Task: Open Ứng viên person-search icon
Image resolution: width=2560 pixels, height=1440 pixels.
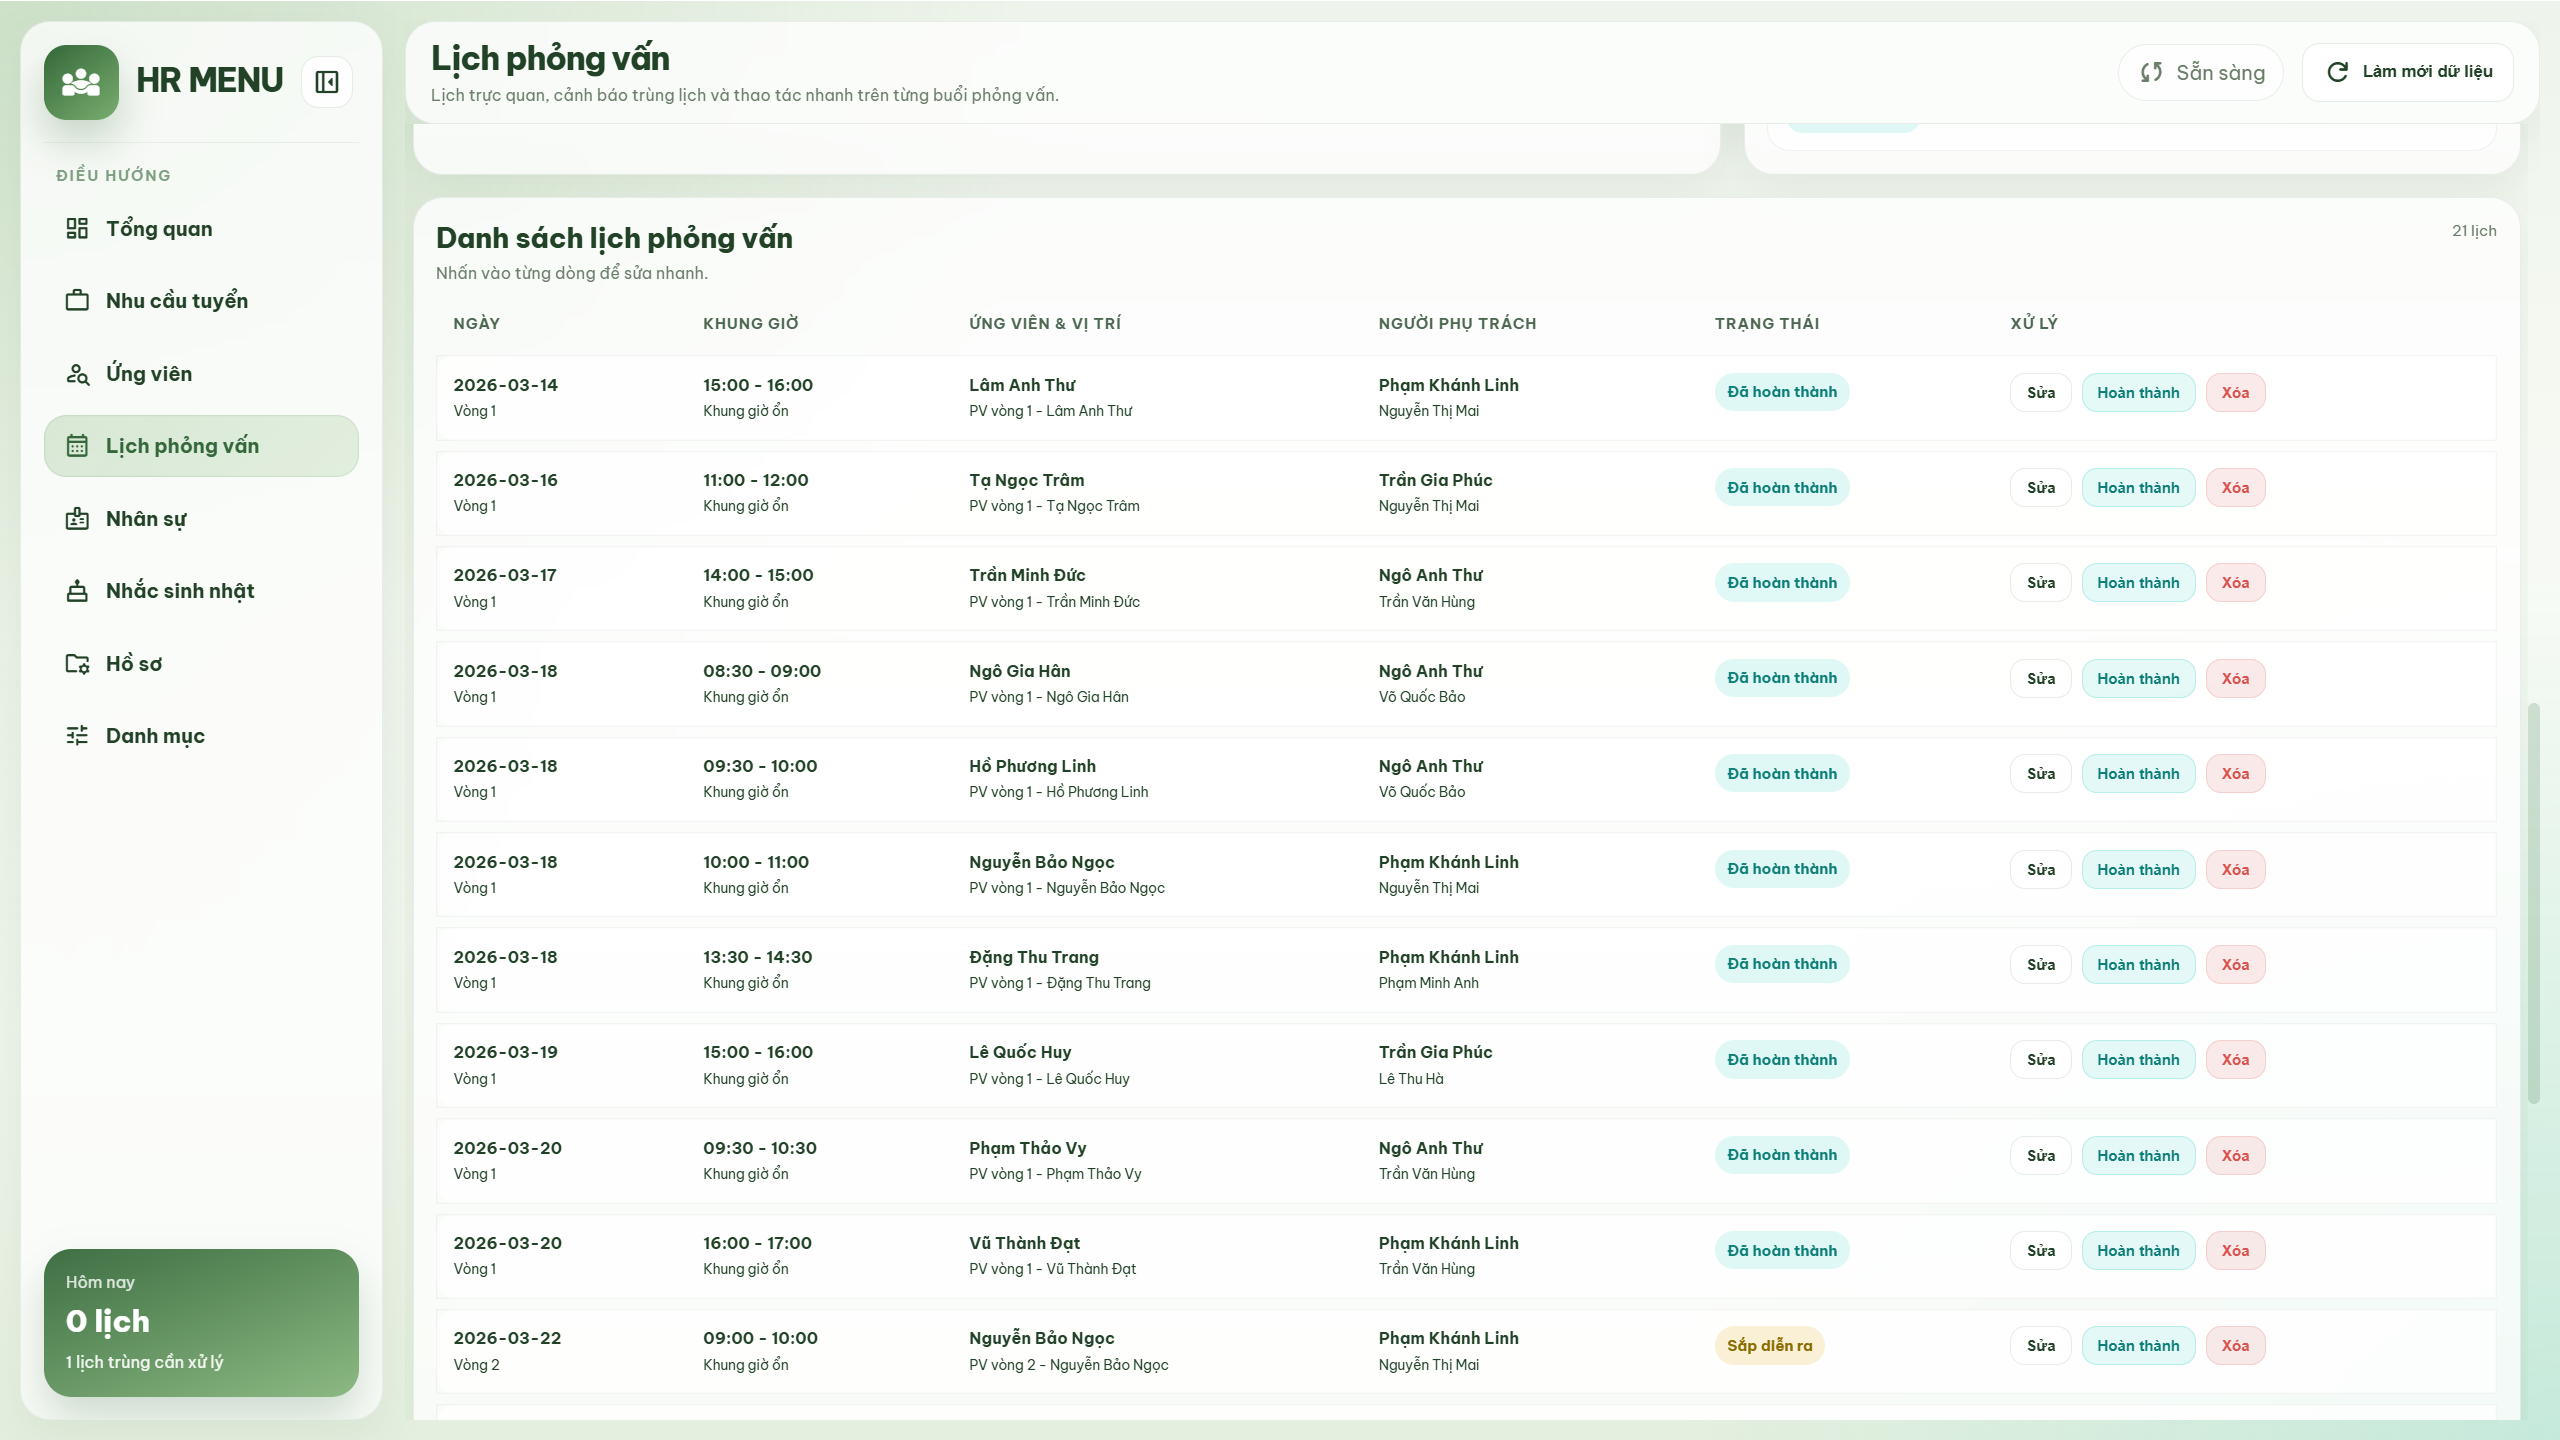Action: point(77,374)
